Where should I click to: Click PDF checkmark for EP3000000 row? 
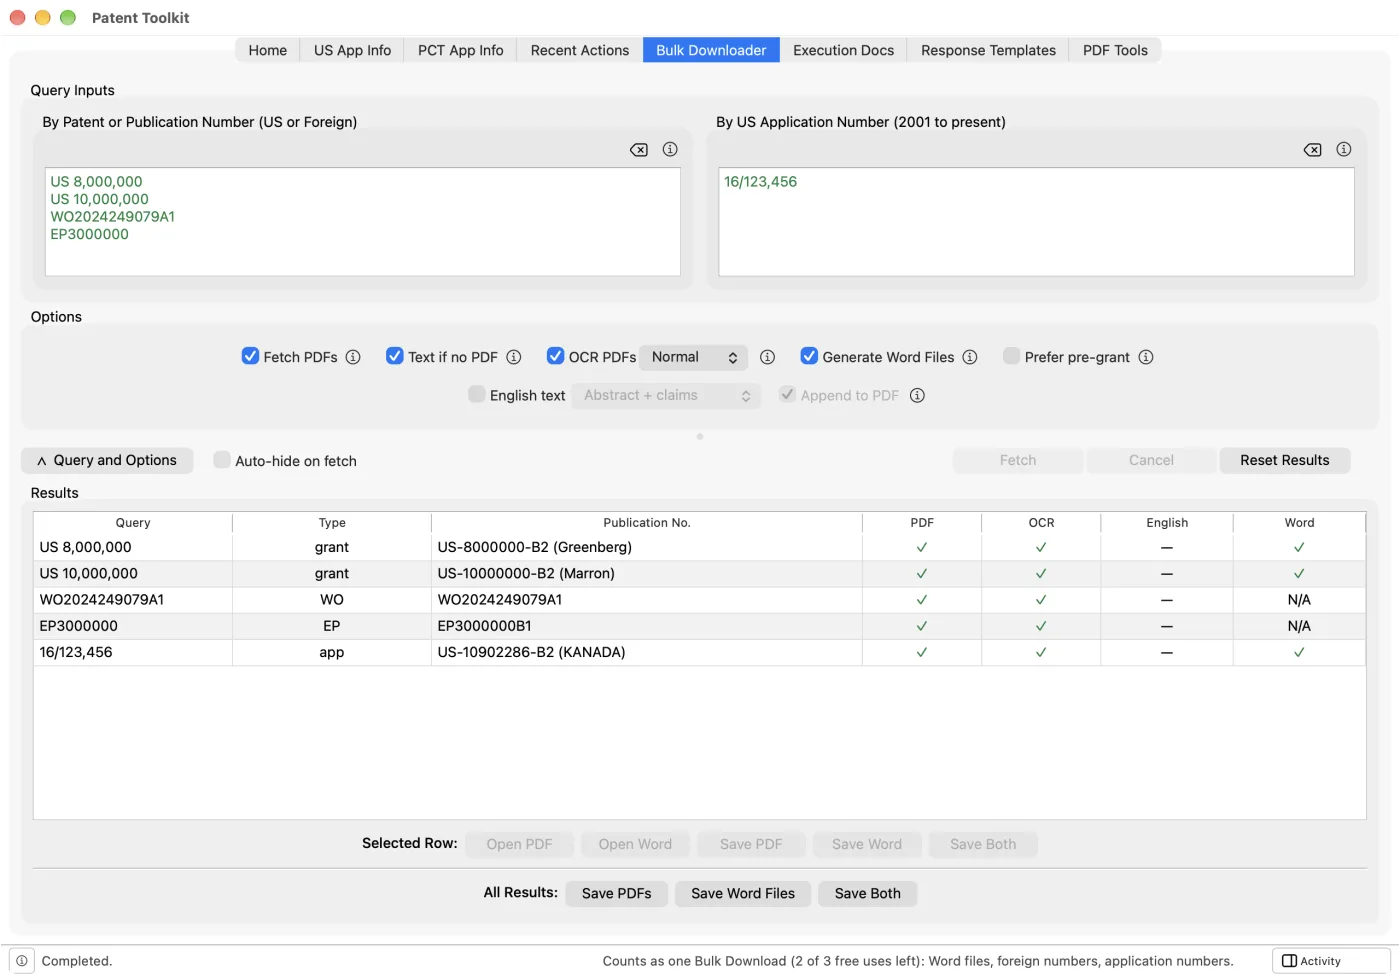click(x=922, y=626)
